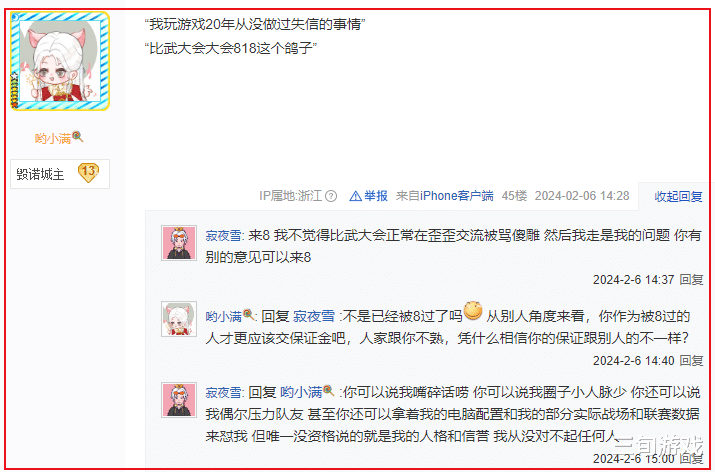Click the 寂夜雪 mention in the second reply
This screenshot has height=472, width=715.
(x=314, y=316)
